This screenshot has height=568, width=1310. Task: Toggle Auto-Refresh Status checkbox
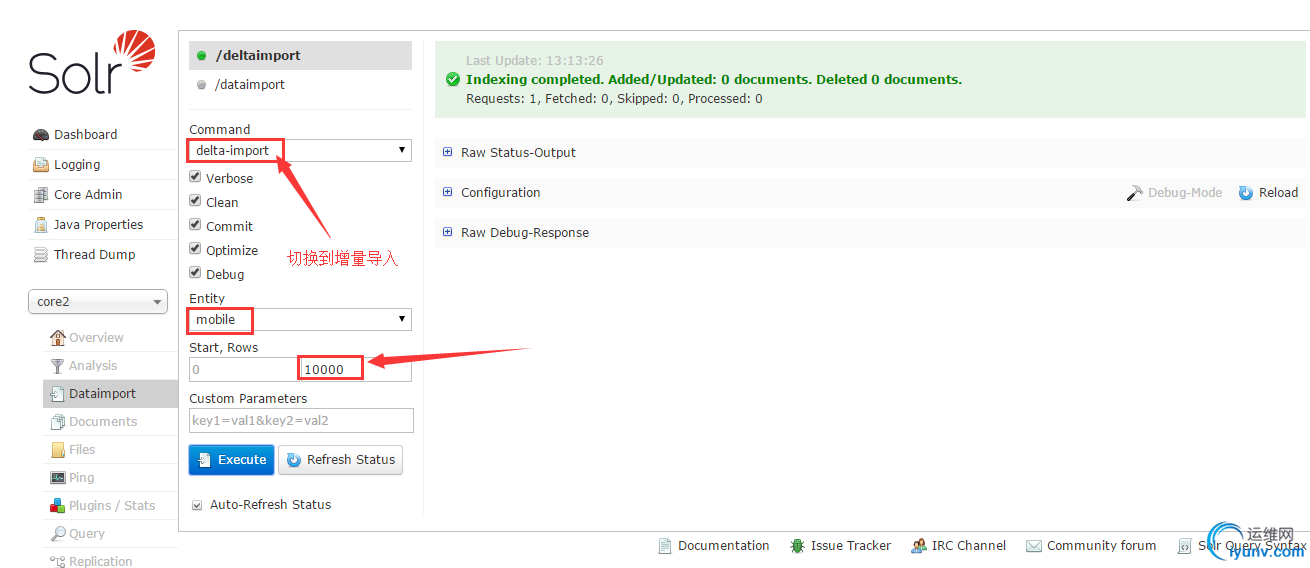pos(197,505)
